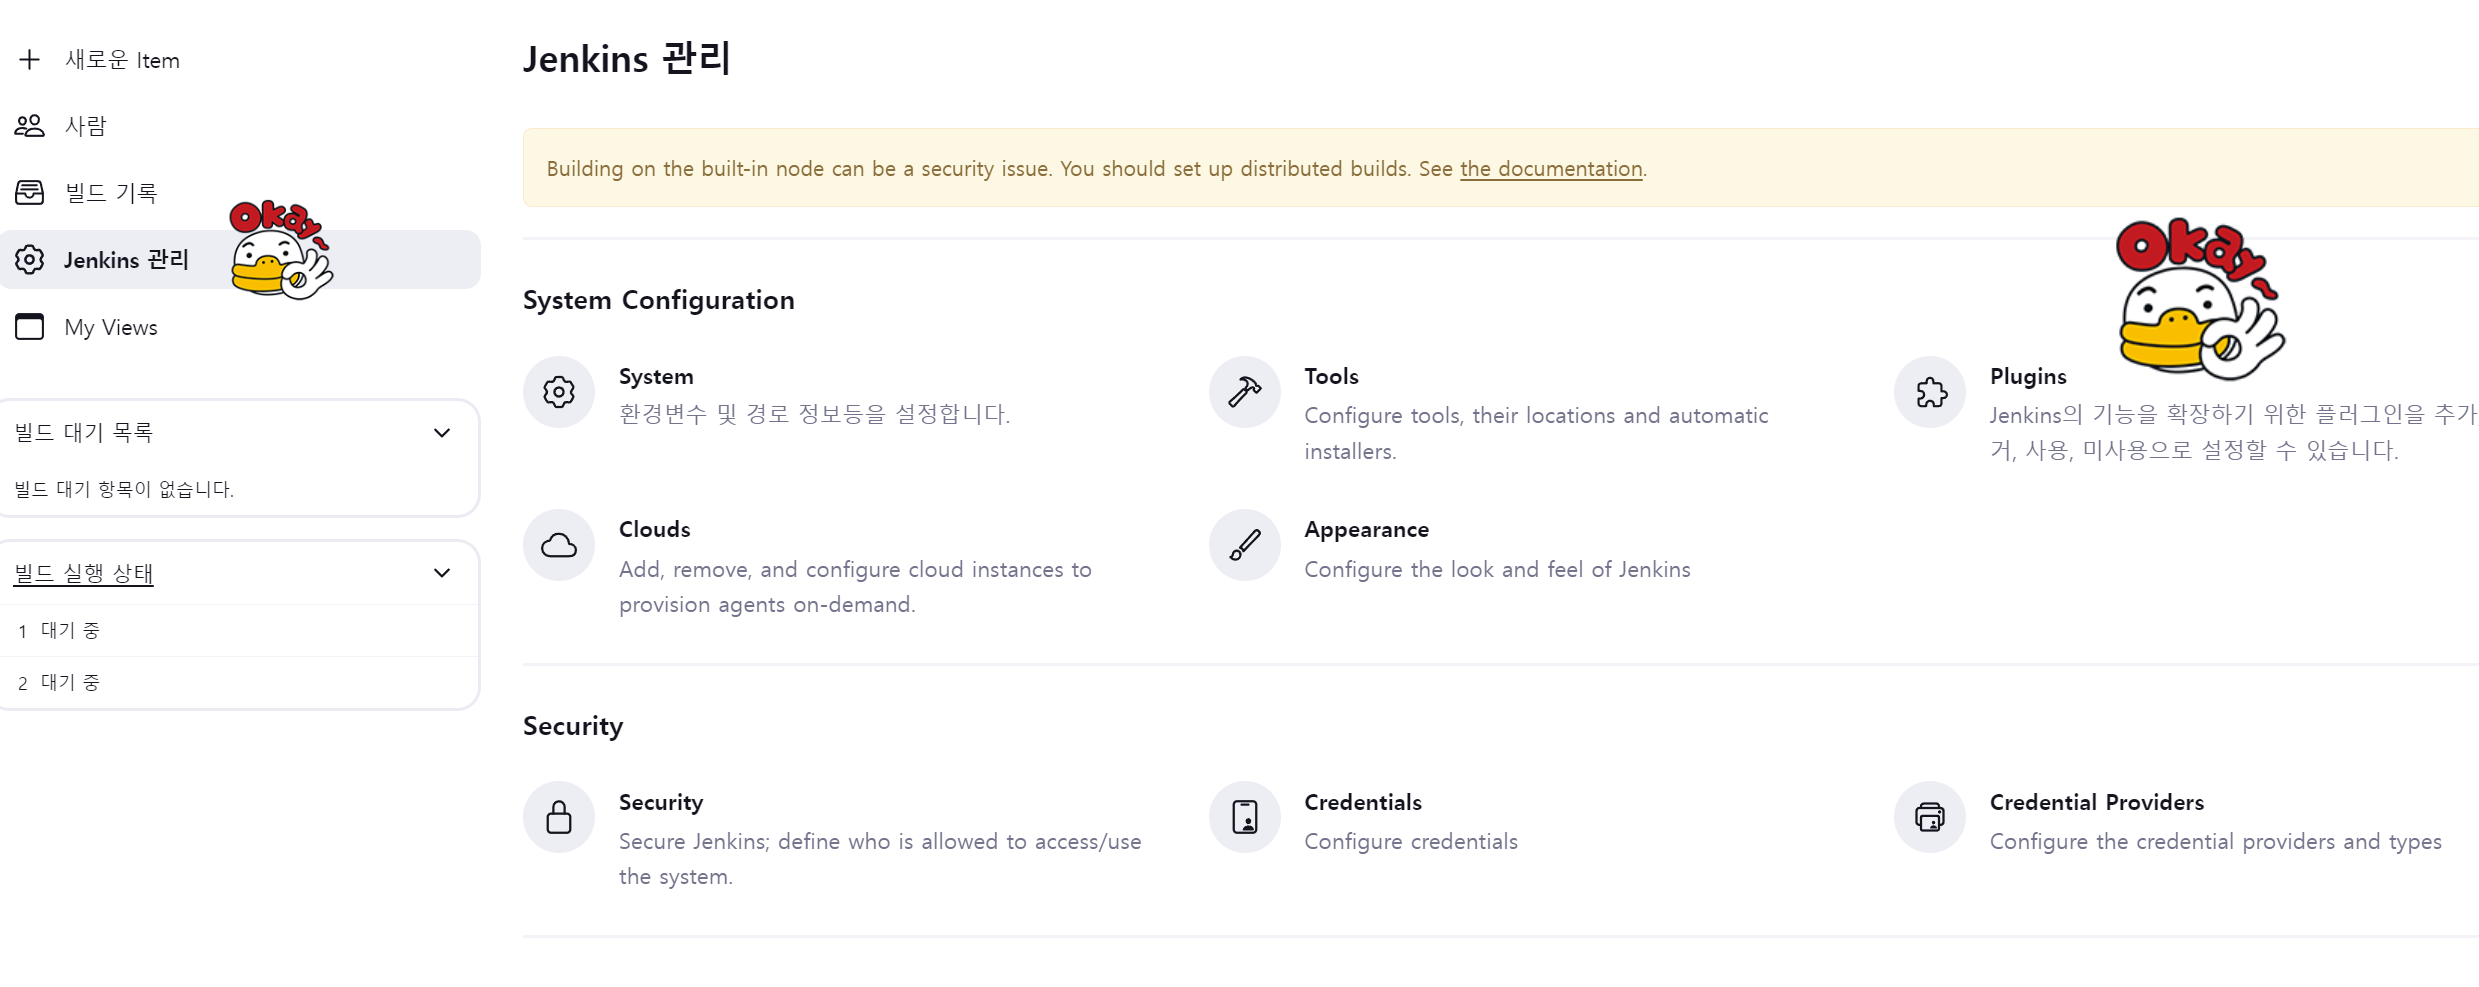
Task: Collapse the 빌드 실행 상태 panel chevron
Action: 442,573
